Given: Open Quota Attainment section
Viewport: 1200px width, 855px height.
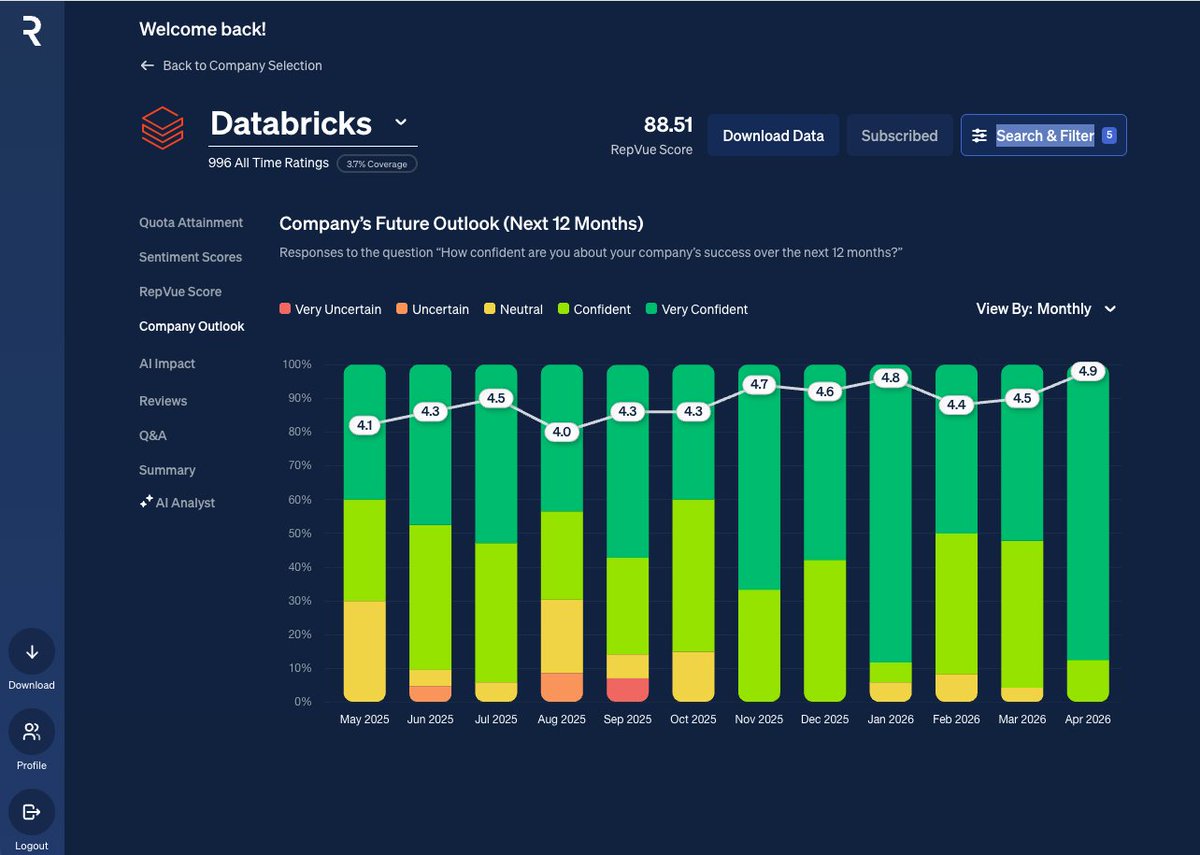Looking at the screenshot, I should pyautogui.click(x=191, y=222).
